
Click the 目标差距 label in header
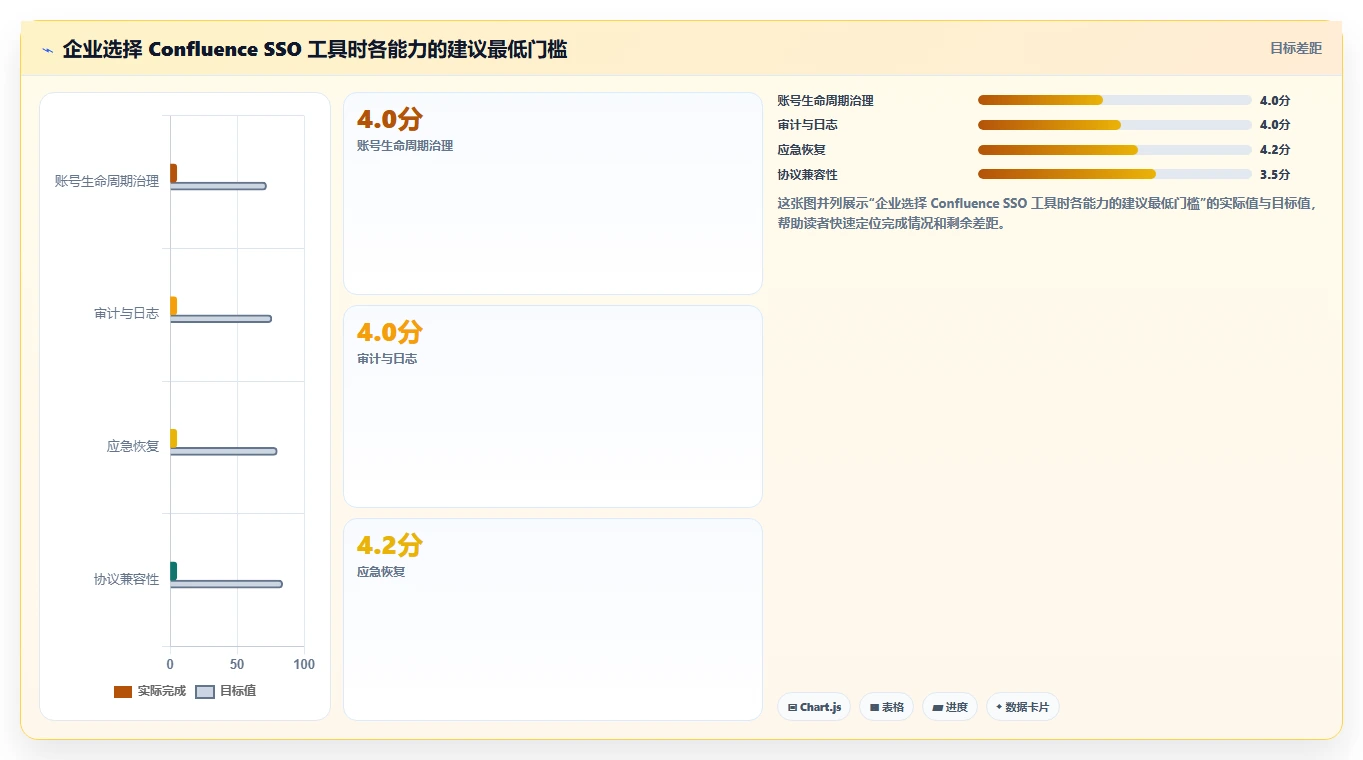pyautogui.click(x=1295, y=48)
